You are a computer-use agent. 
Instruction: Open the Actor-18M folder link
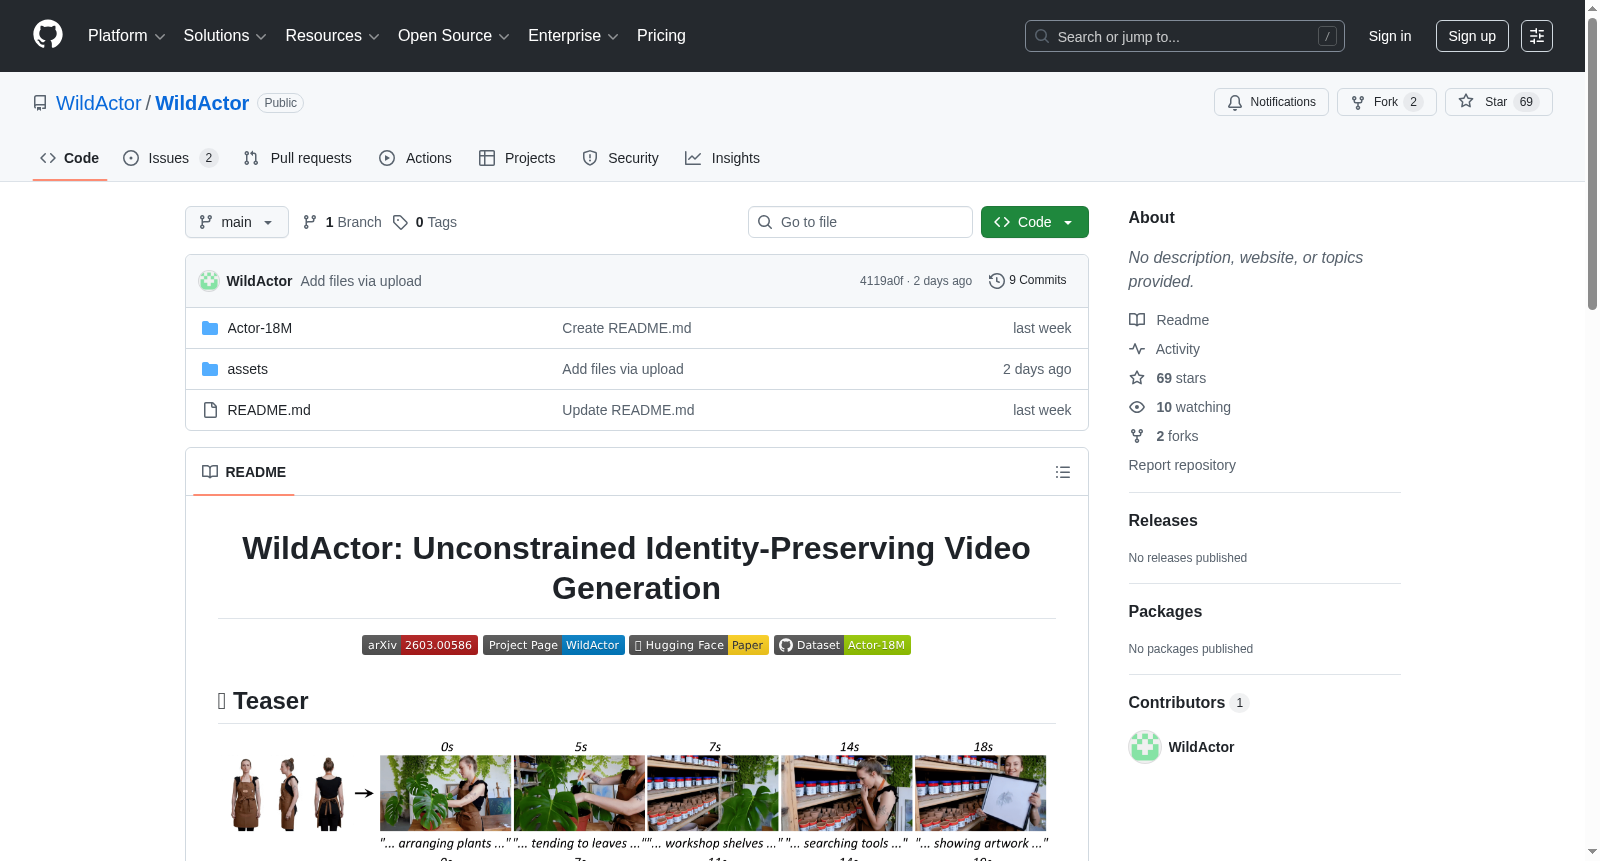click(260, 328)
